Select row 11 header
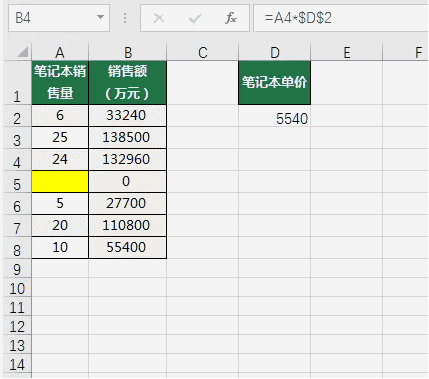The image size is (429, 379). click(17, 307)
